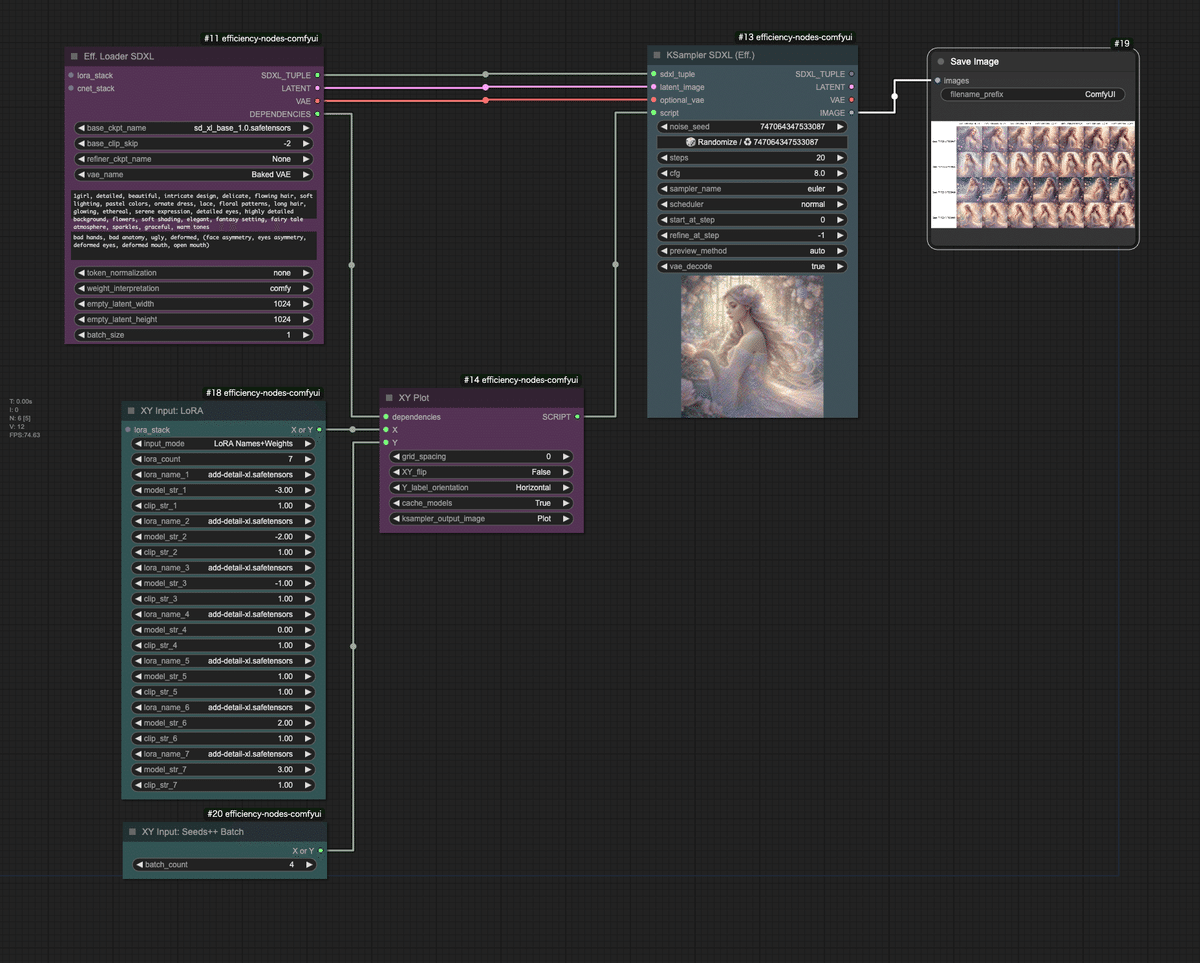The width and height of the screenshot is (1200, 963).
Task: Click the empty_latent_width 1024 field
Action: [x=194, y=304]
